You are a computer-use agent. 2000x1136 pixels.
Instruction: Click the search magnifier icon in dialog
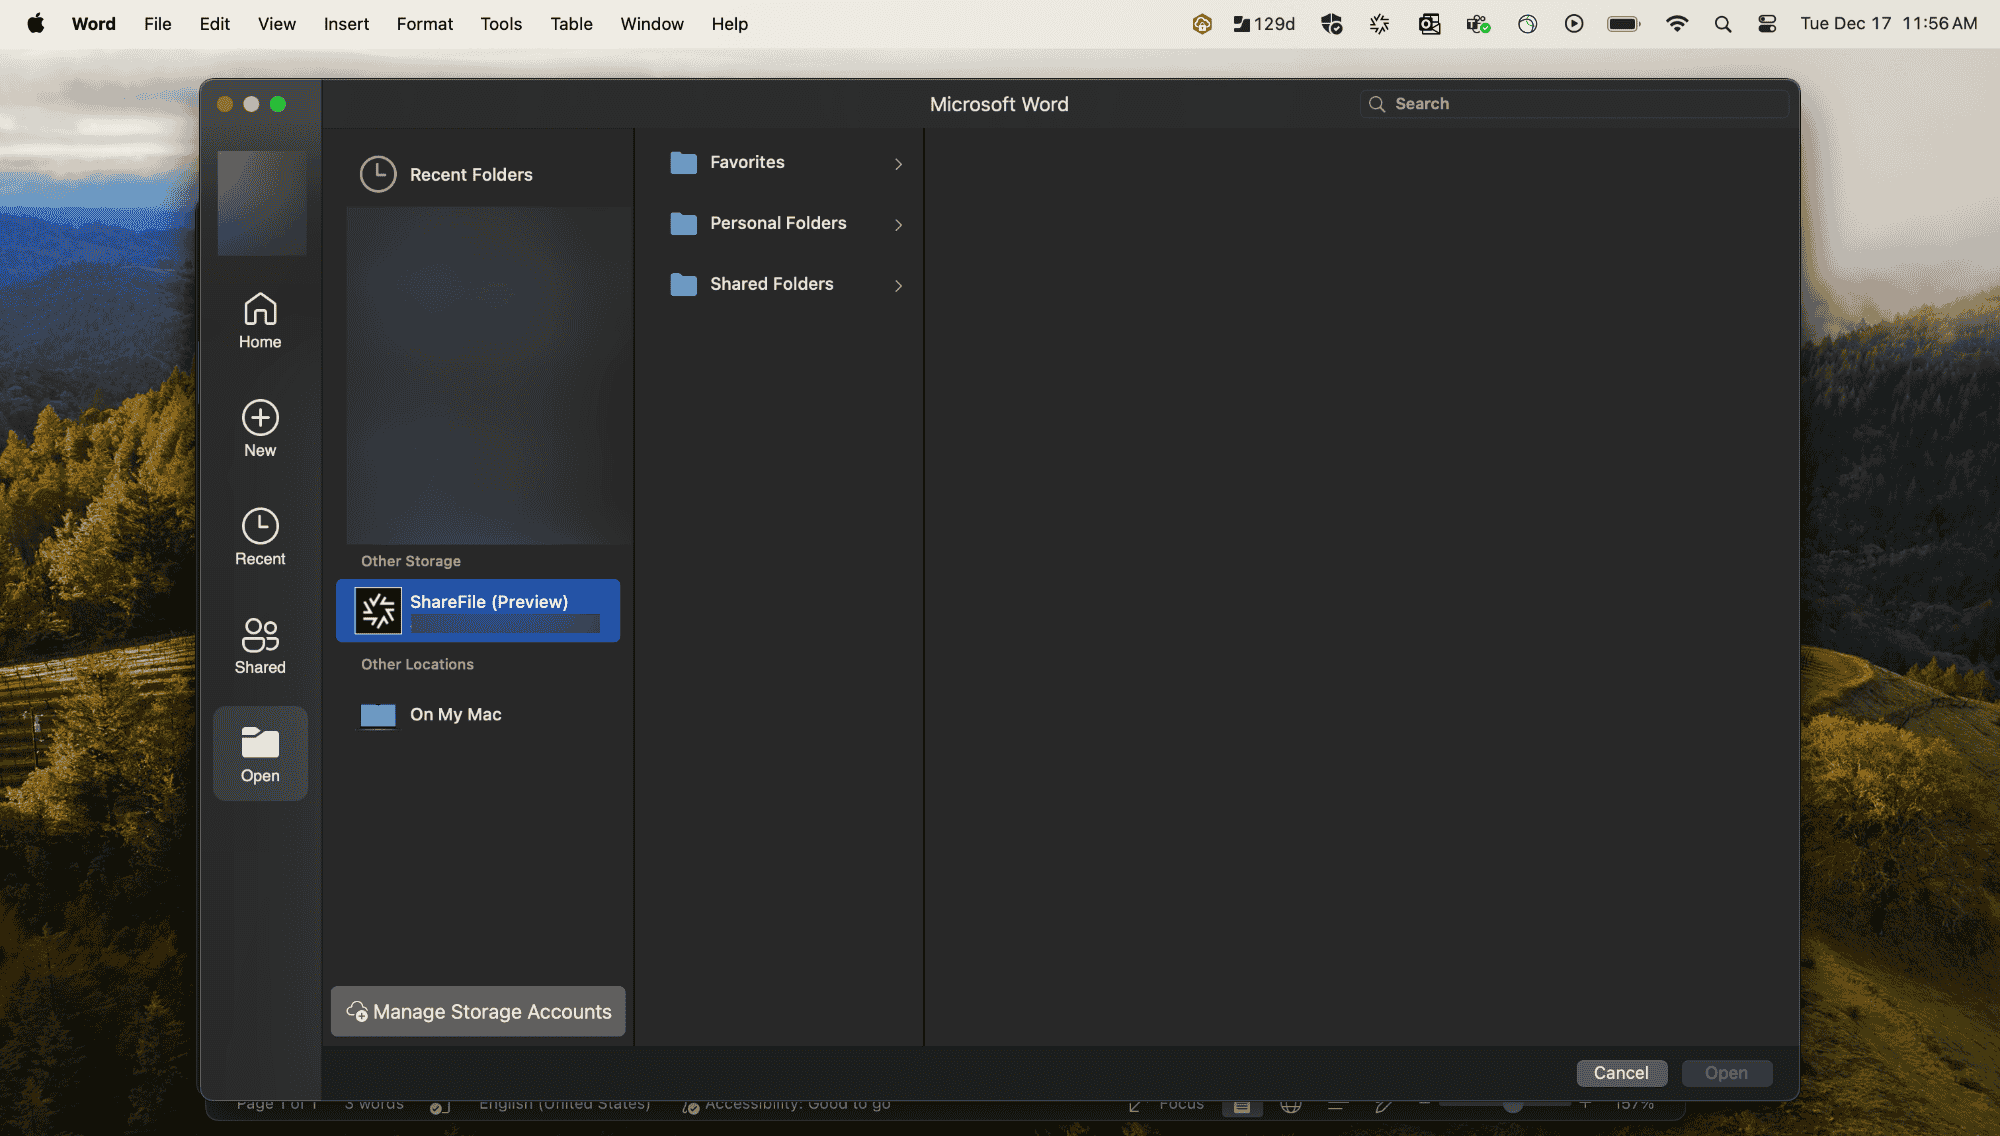tap(1377, 104)
